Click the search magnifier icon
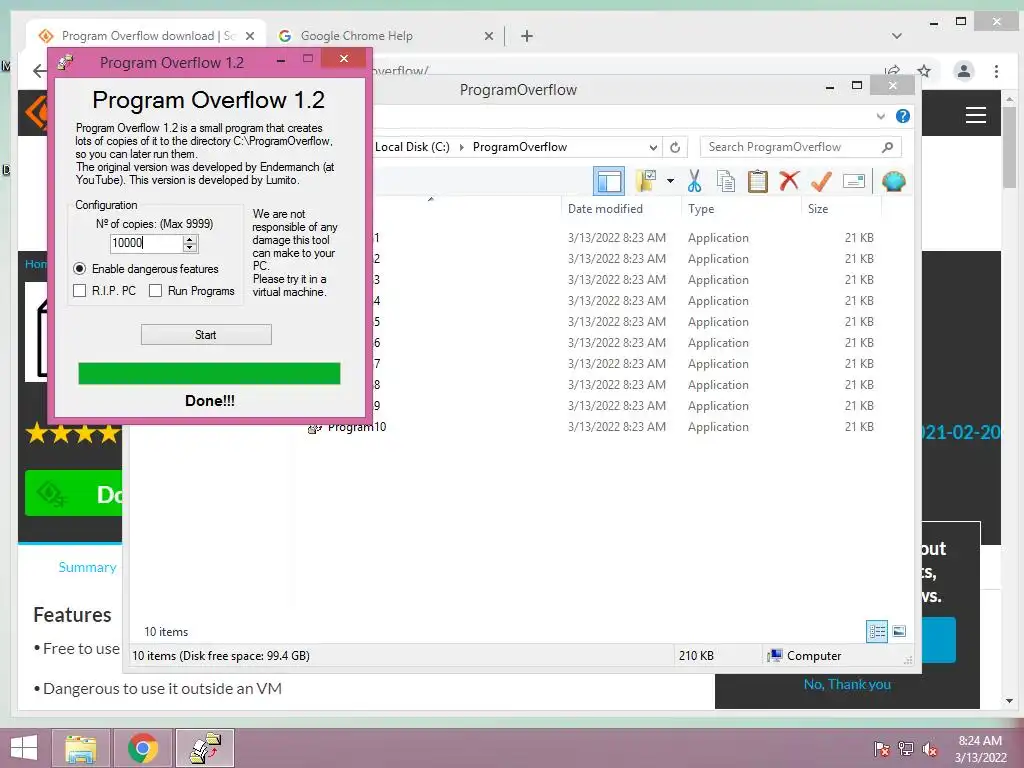 coord(887,147)
